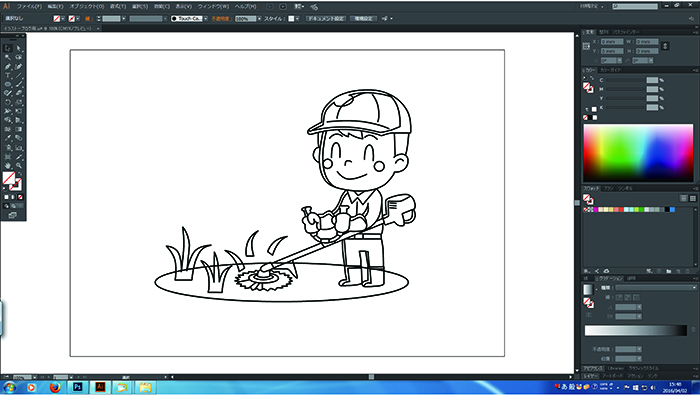
Task: Open ヘルプ(H) menu
Action: [x=246, y=7]
